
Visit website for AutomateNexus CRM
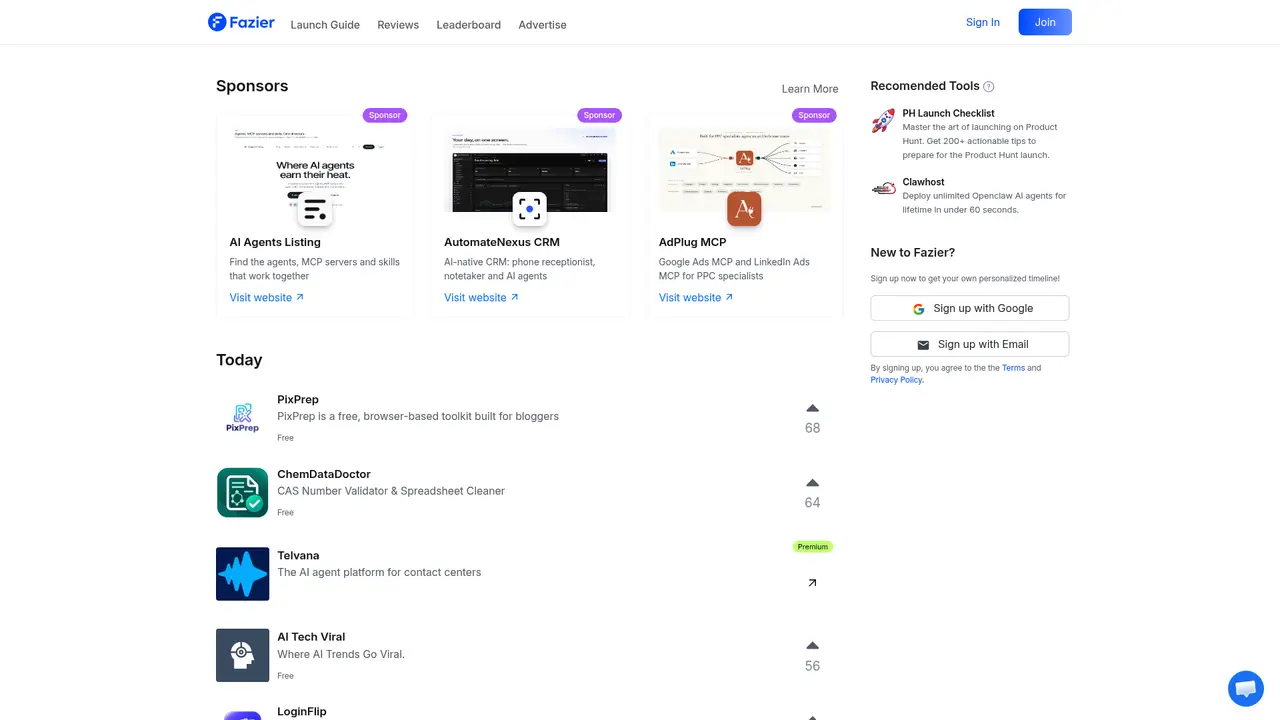point(482,297)
